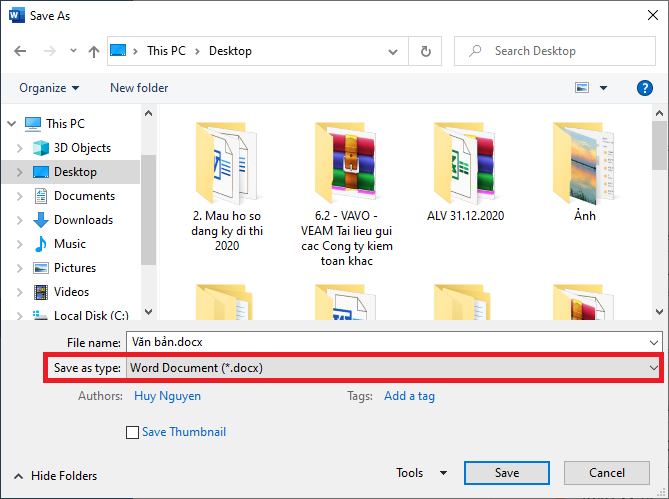Click Hide Folders
Viewport: 669px width, 499px height.
(x=55, y=476)
